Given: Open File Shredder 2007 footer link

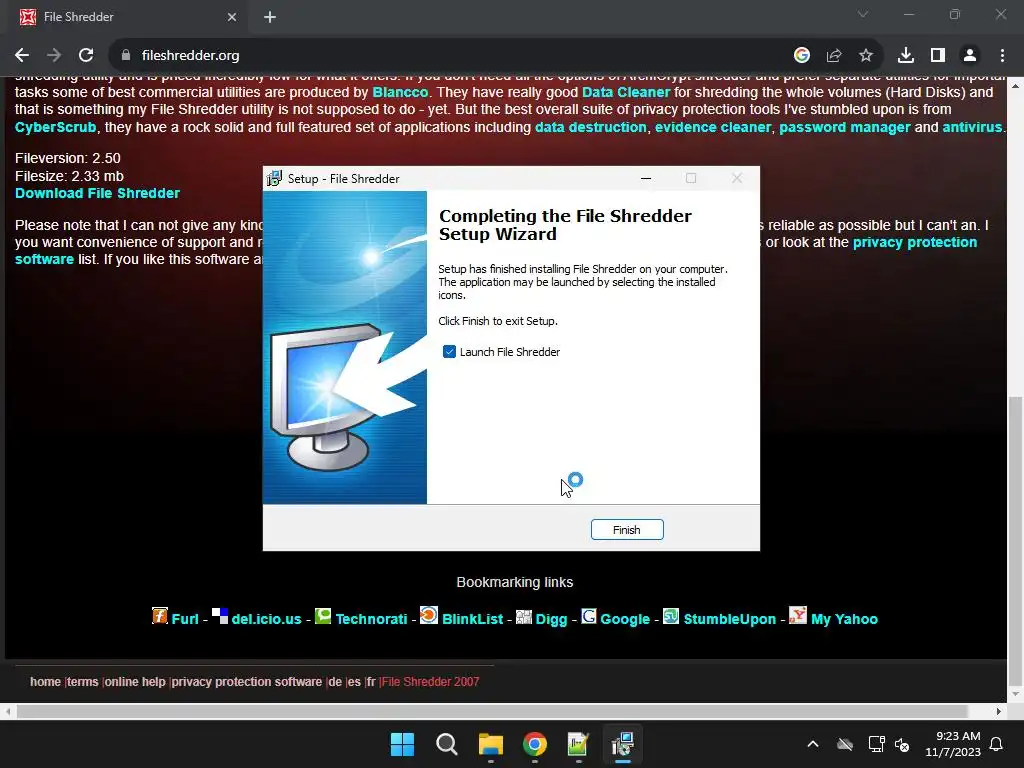Looking at the screenshot, I should click(x=431, y=682).
